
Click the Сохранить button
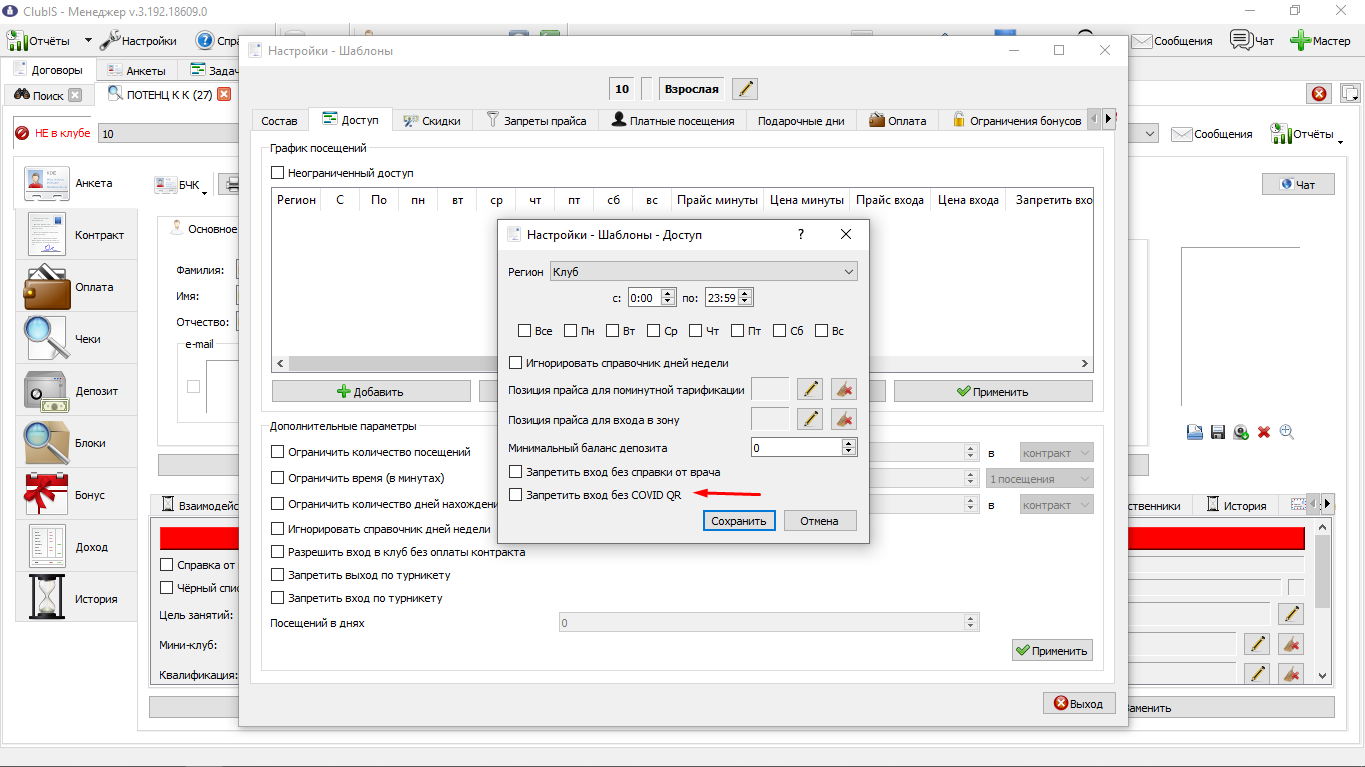pyautogui.click(x=739, y=521)
